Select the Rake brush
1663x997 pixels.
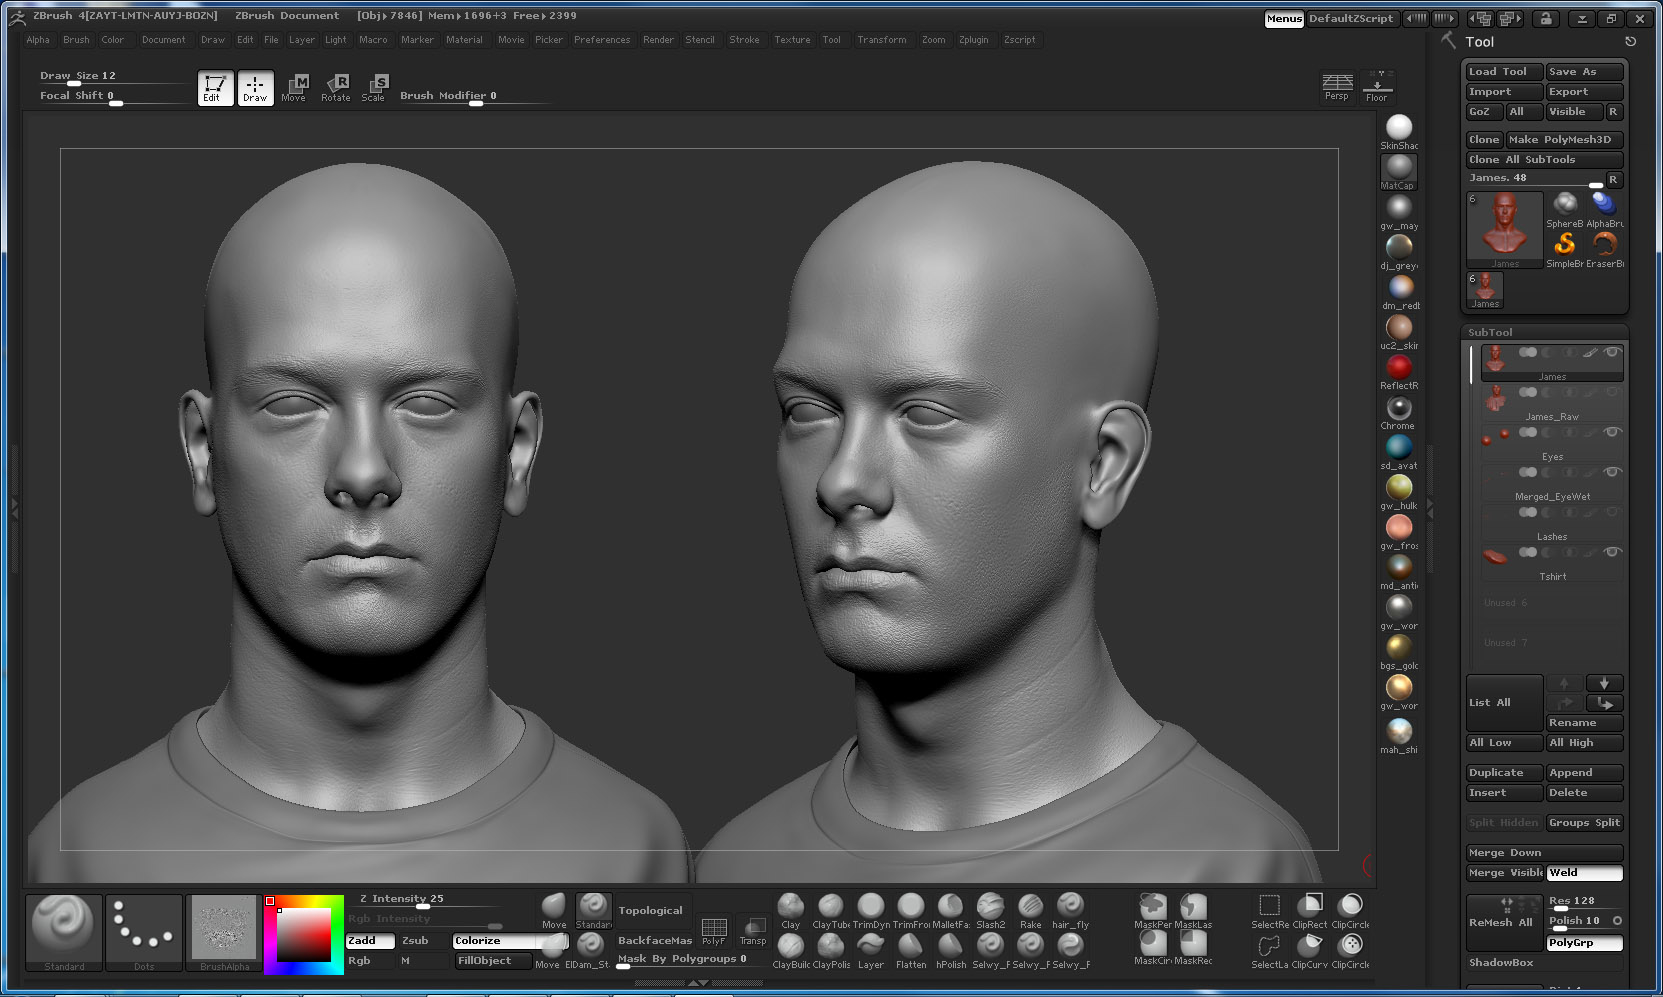point(1031,908)
